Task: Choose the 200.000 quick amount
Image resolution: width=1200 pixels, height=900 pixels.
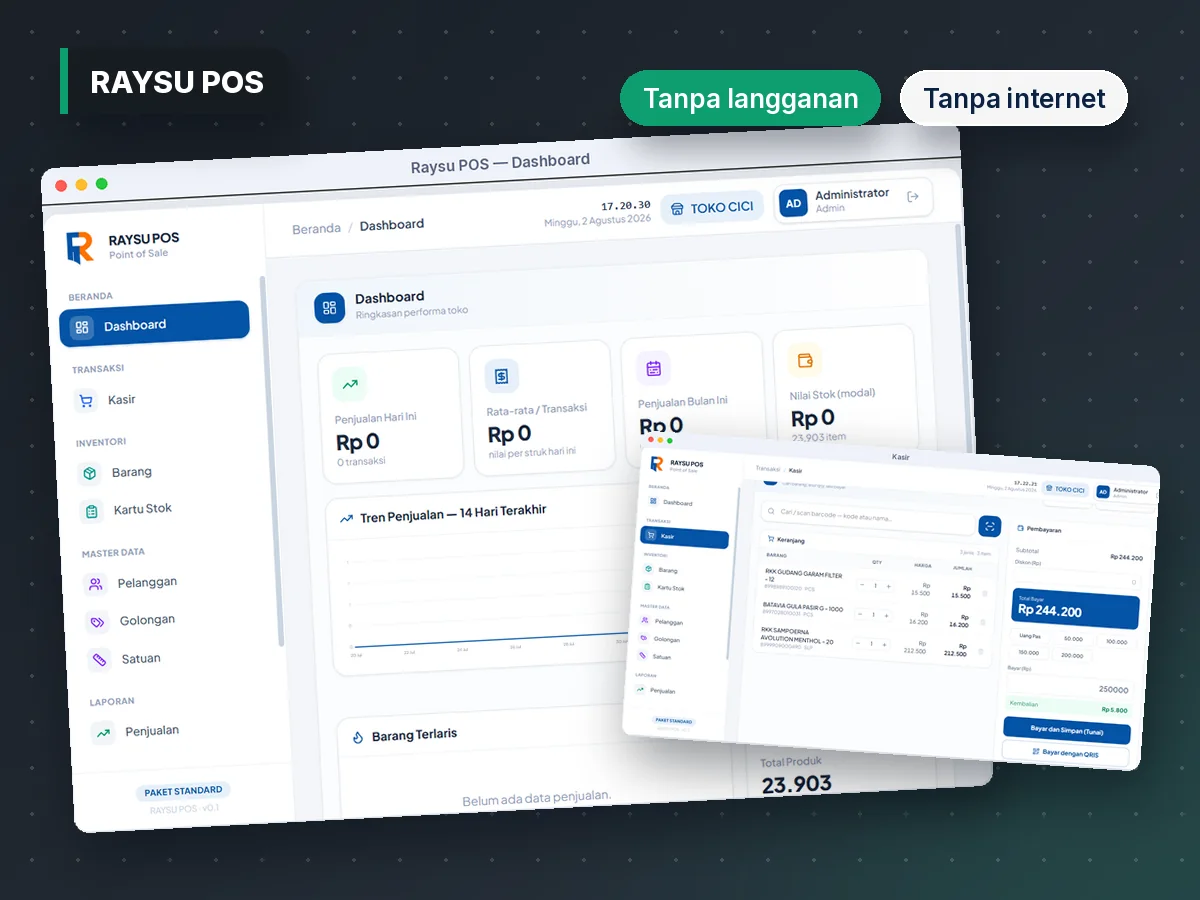Action: point(1072,655)
